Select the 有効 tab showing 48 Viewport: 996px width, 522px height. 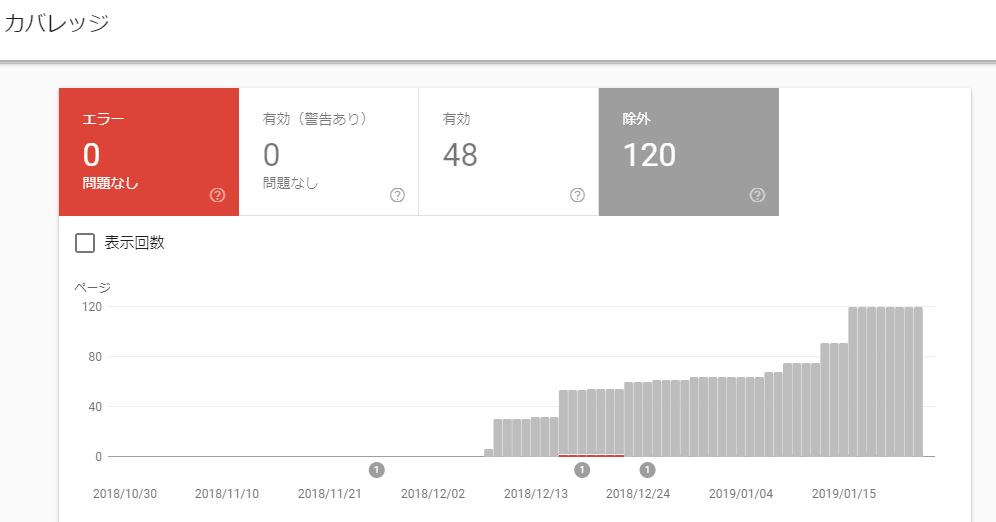pos(508,152)
